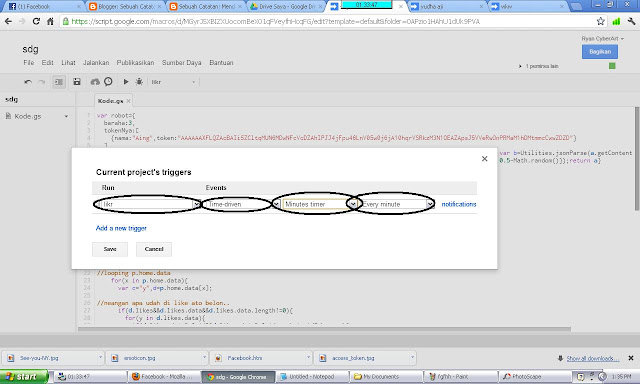This screenshot has height=384, width=640.
Task: Open current project's triggers clock icon
Action: [108, 82]
